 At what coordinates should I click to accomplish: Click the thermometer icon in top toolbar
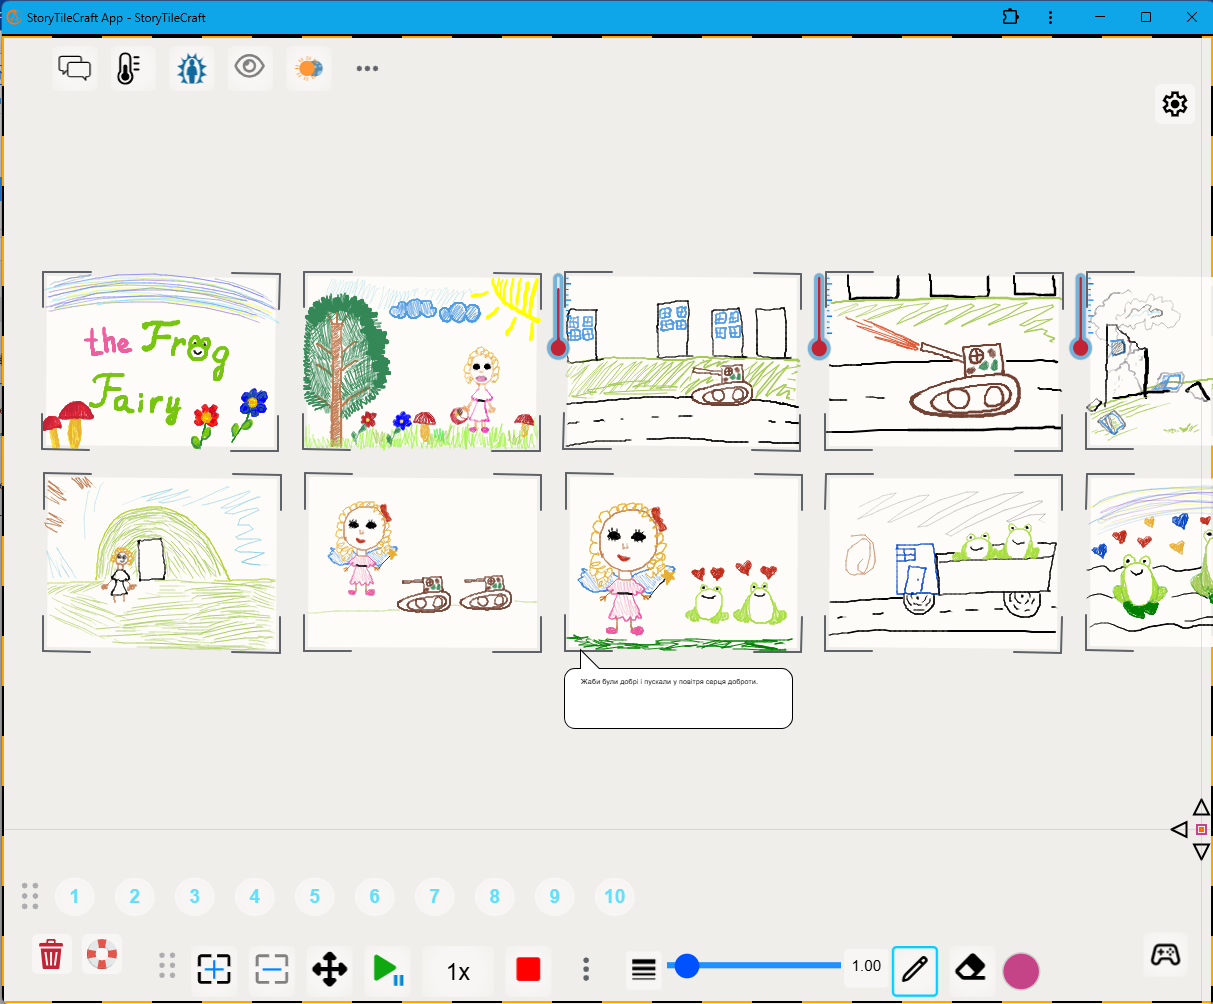[x=129, y=68]
